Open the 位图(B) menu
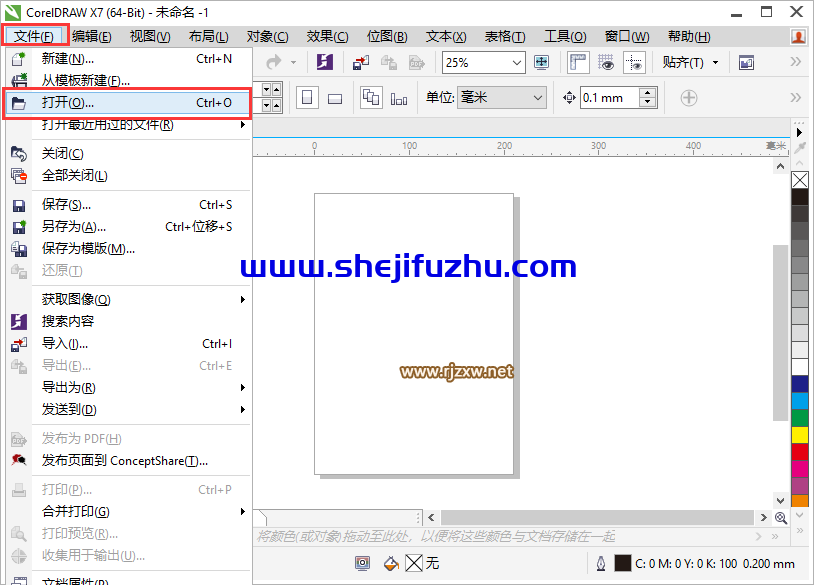Screen dimensions: 814x585 click(x=387, y=36)
